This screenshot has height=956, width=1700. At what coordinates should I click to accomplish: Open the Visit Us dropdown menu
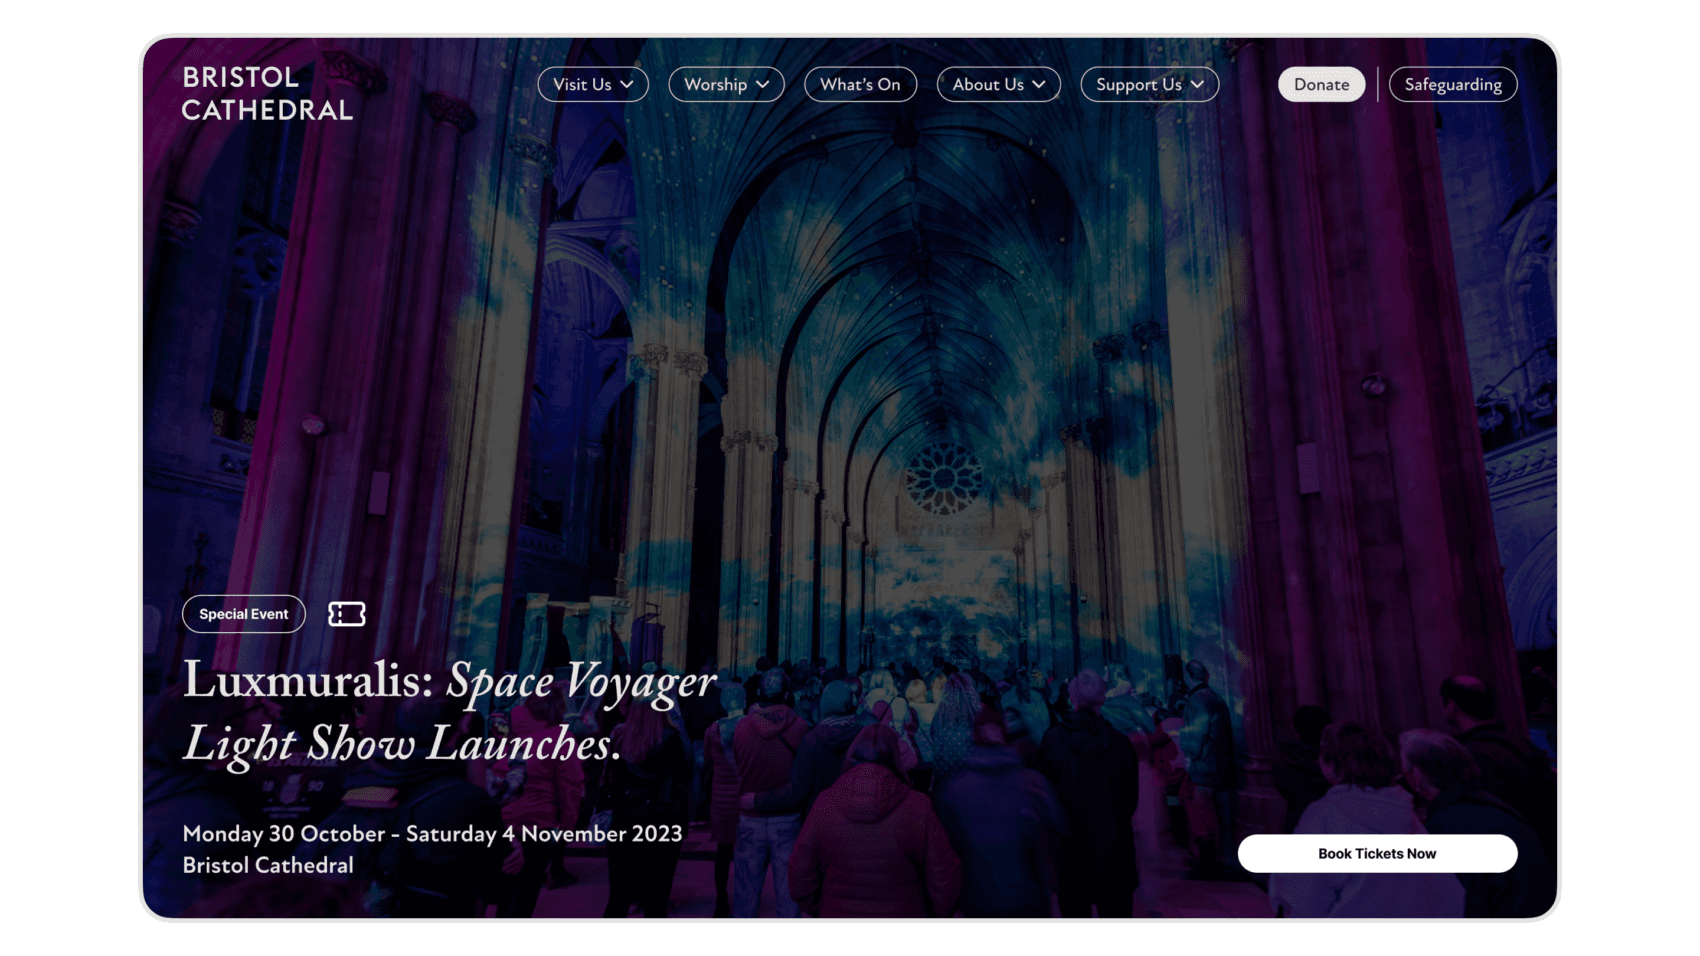pyautogui.click(x=593, y=84)
